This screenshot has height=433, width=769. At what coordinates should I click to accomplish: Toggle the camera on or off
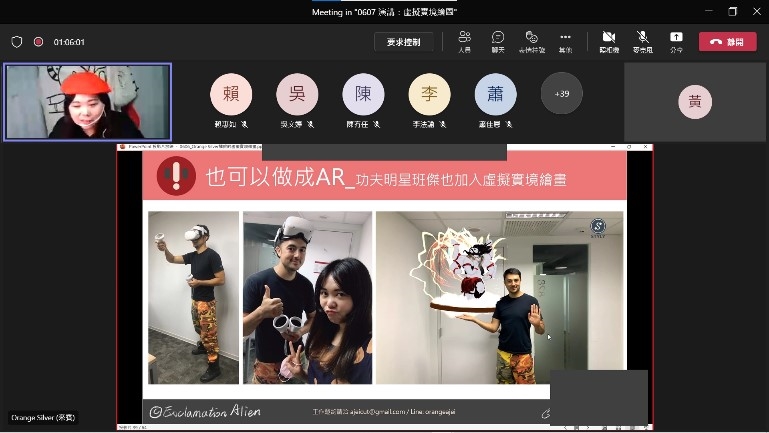(609, 40)
